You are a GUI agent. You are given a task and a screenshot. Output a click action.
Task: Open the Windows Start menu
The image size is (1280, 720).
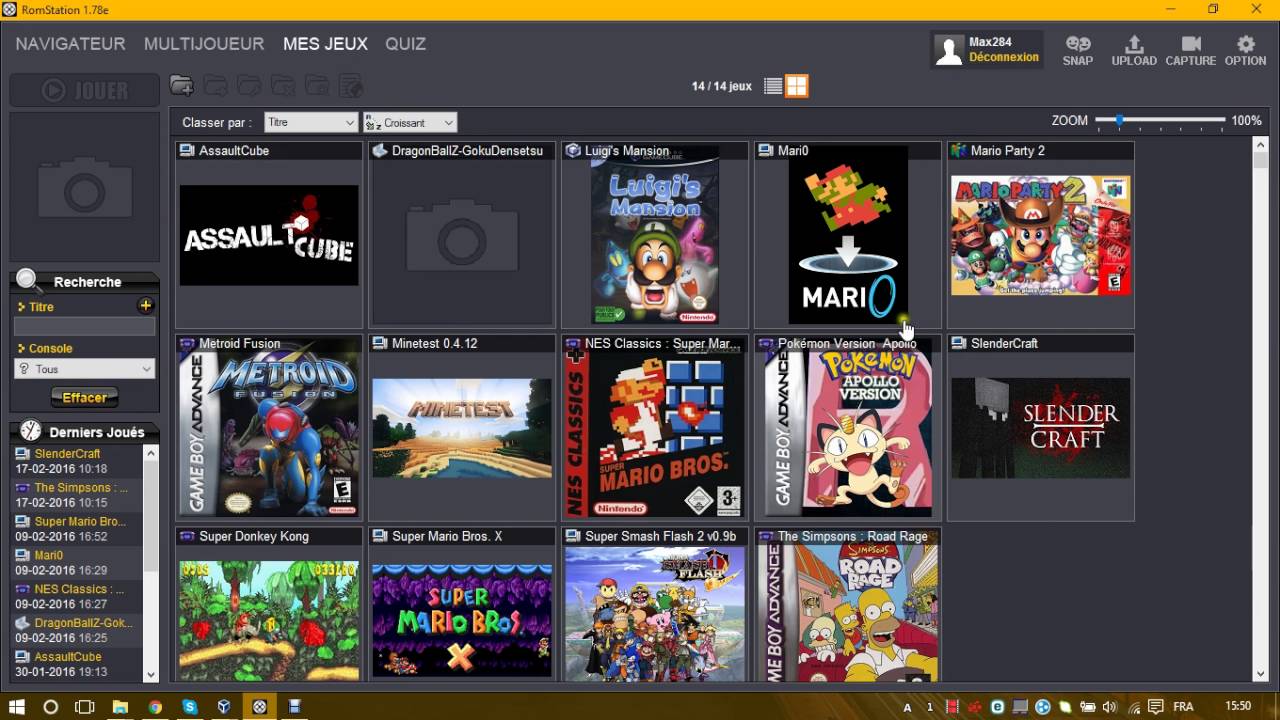tap(17, 707)
